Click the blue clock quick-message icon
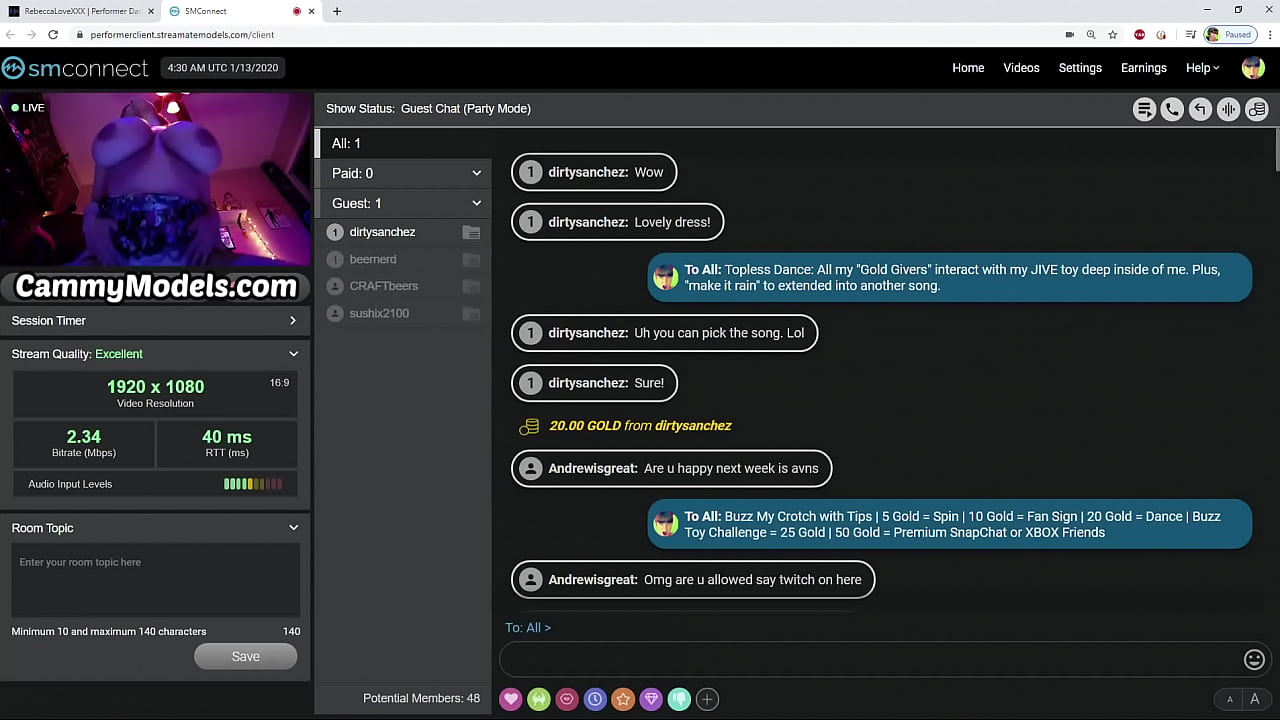 point(595,699)
